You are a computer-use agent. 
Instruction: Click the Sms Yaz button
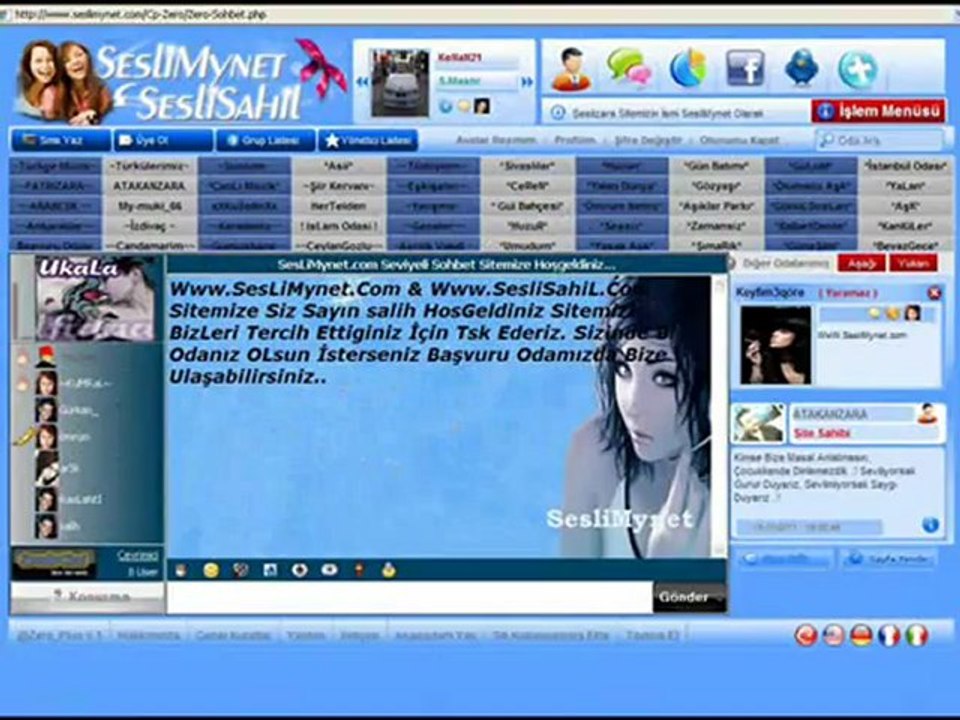coord(61,140)
